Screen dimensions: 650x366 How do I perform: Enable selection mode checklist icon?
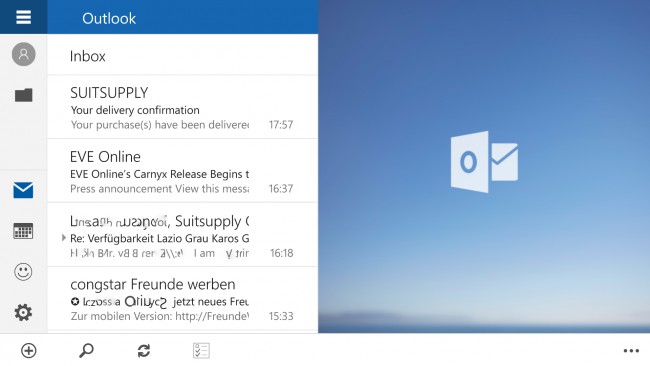click(201, 351)
